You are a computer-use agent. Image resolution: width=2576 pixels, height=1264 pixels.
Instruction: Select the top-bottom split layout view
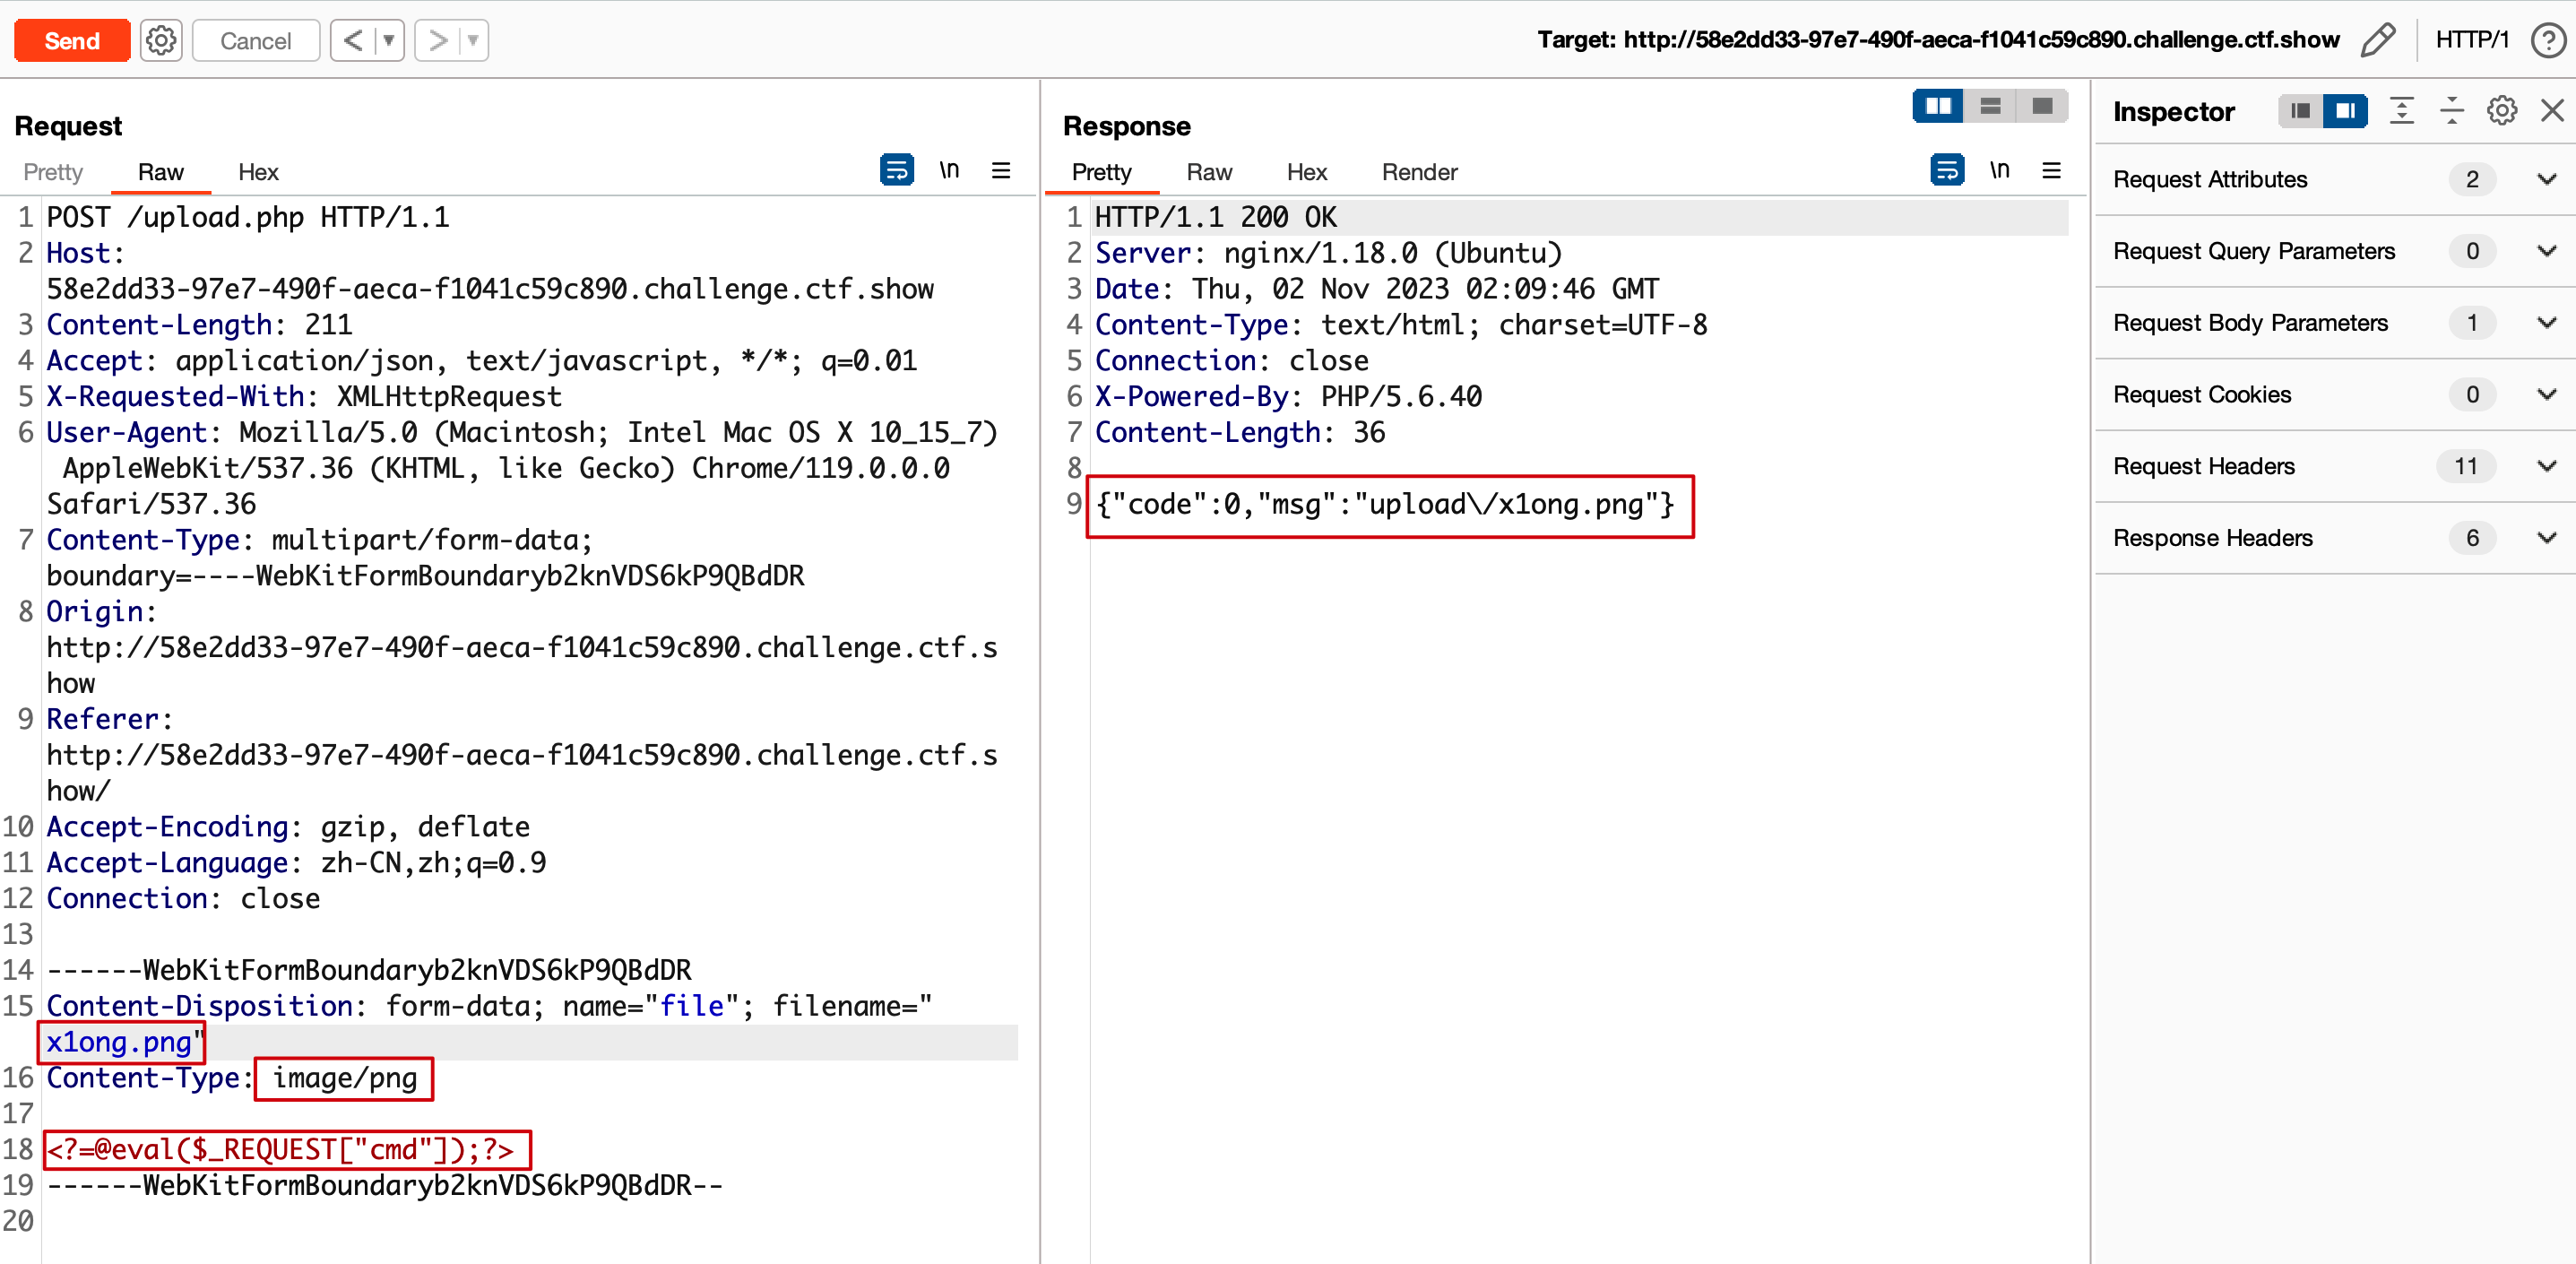point(1990,106)
